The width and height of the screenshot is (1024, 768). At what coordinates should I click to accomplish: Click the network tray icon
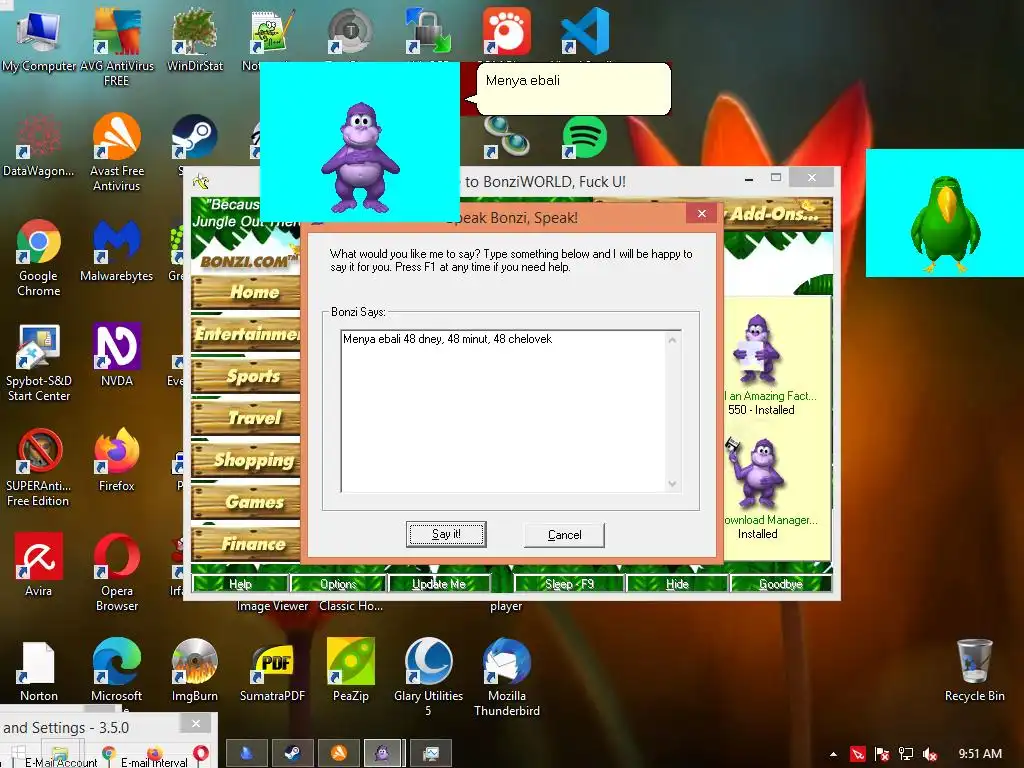pos(906,754)
